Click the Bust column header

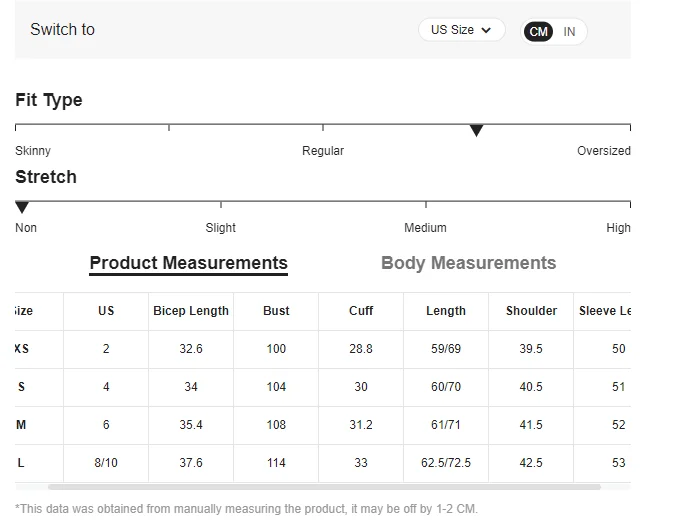[276, 311]
